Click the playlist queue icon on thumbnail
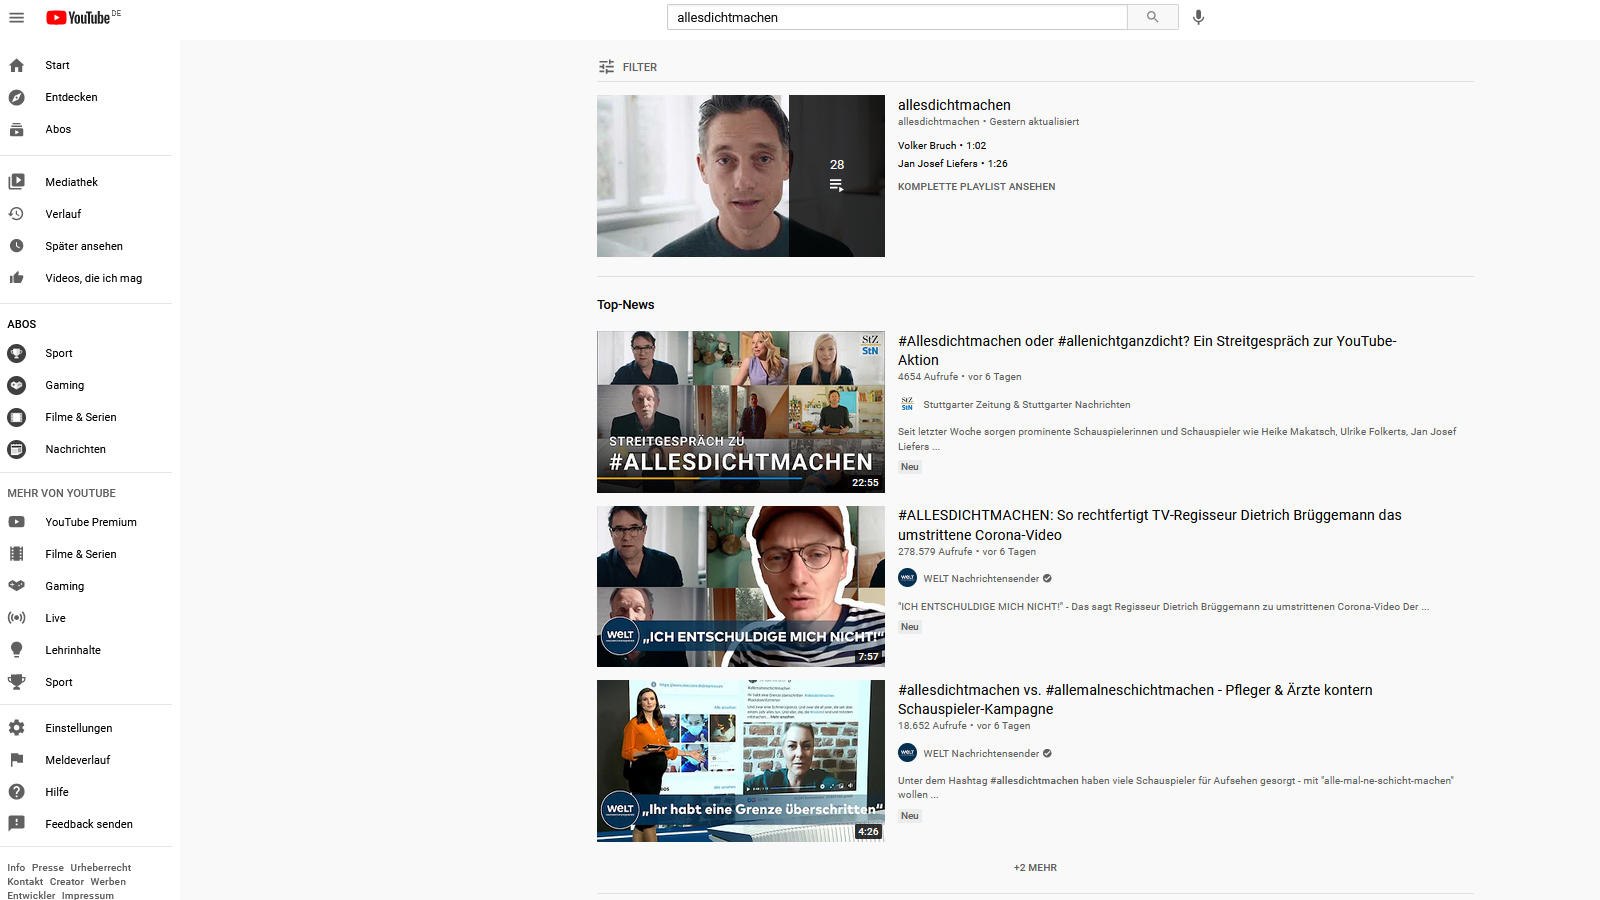Viewport: 1600px width, 900px height. 836,185
